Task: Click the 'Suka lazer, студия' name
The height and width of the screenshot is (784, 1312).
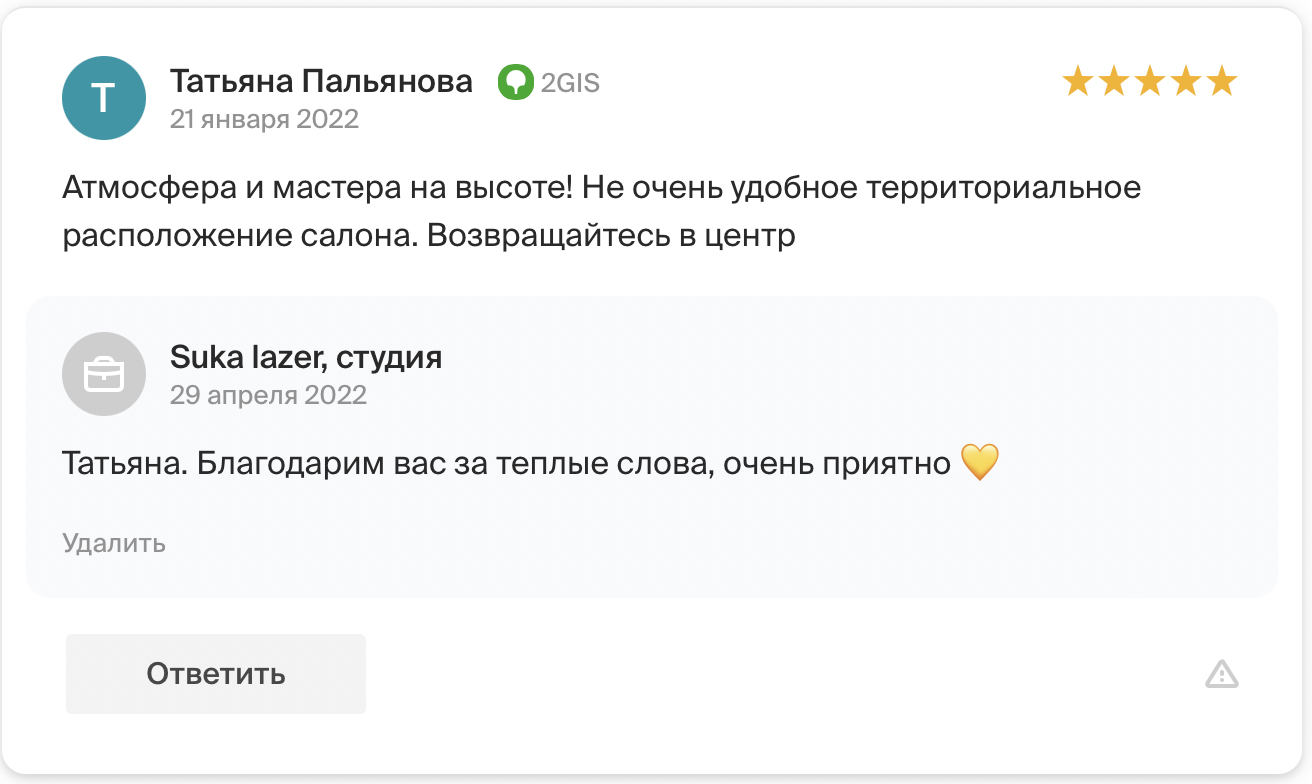Action: coord(306,357)
